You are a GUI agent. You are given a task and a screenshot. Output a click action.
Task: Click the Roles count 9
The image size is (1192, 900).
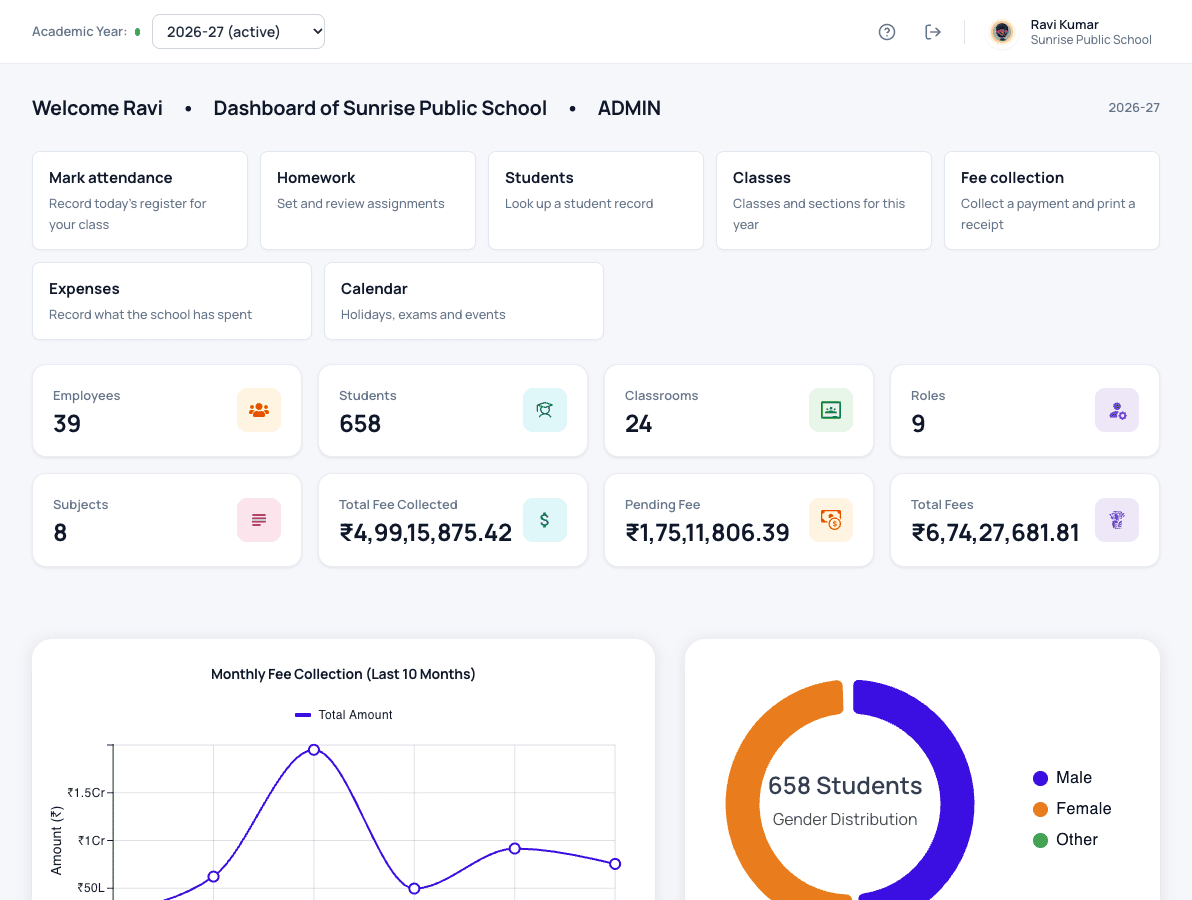918,423
